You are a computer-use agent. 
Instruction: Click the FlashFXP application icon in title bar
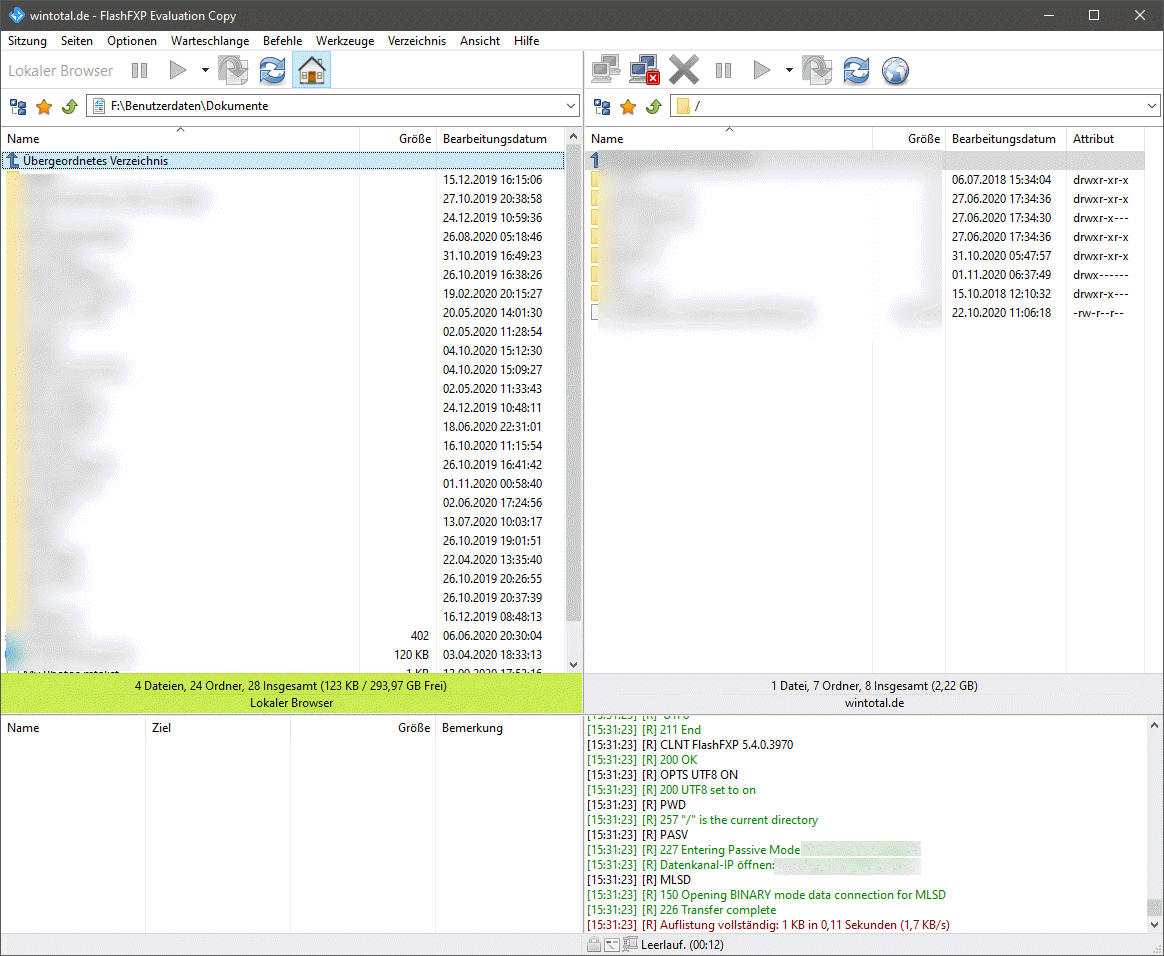(x=16, y=15)
